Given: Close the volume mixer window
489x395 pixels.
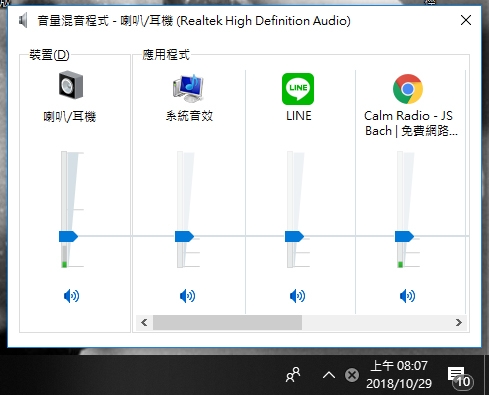Looking at the screenshot, I should point(466,20).
